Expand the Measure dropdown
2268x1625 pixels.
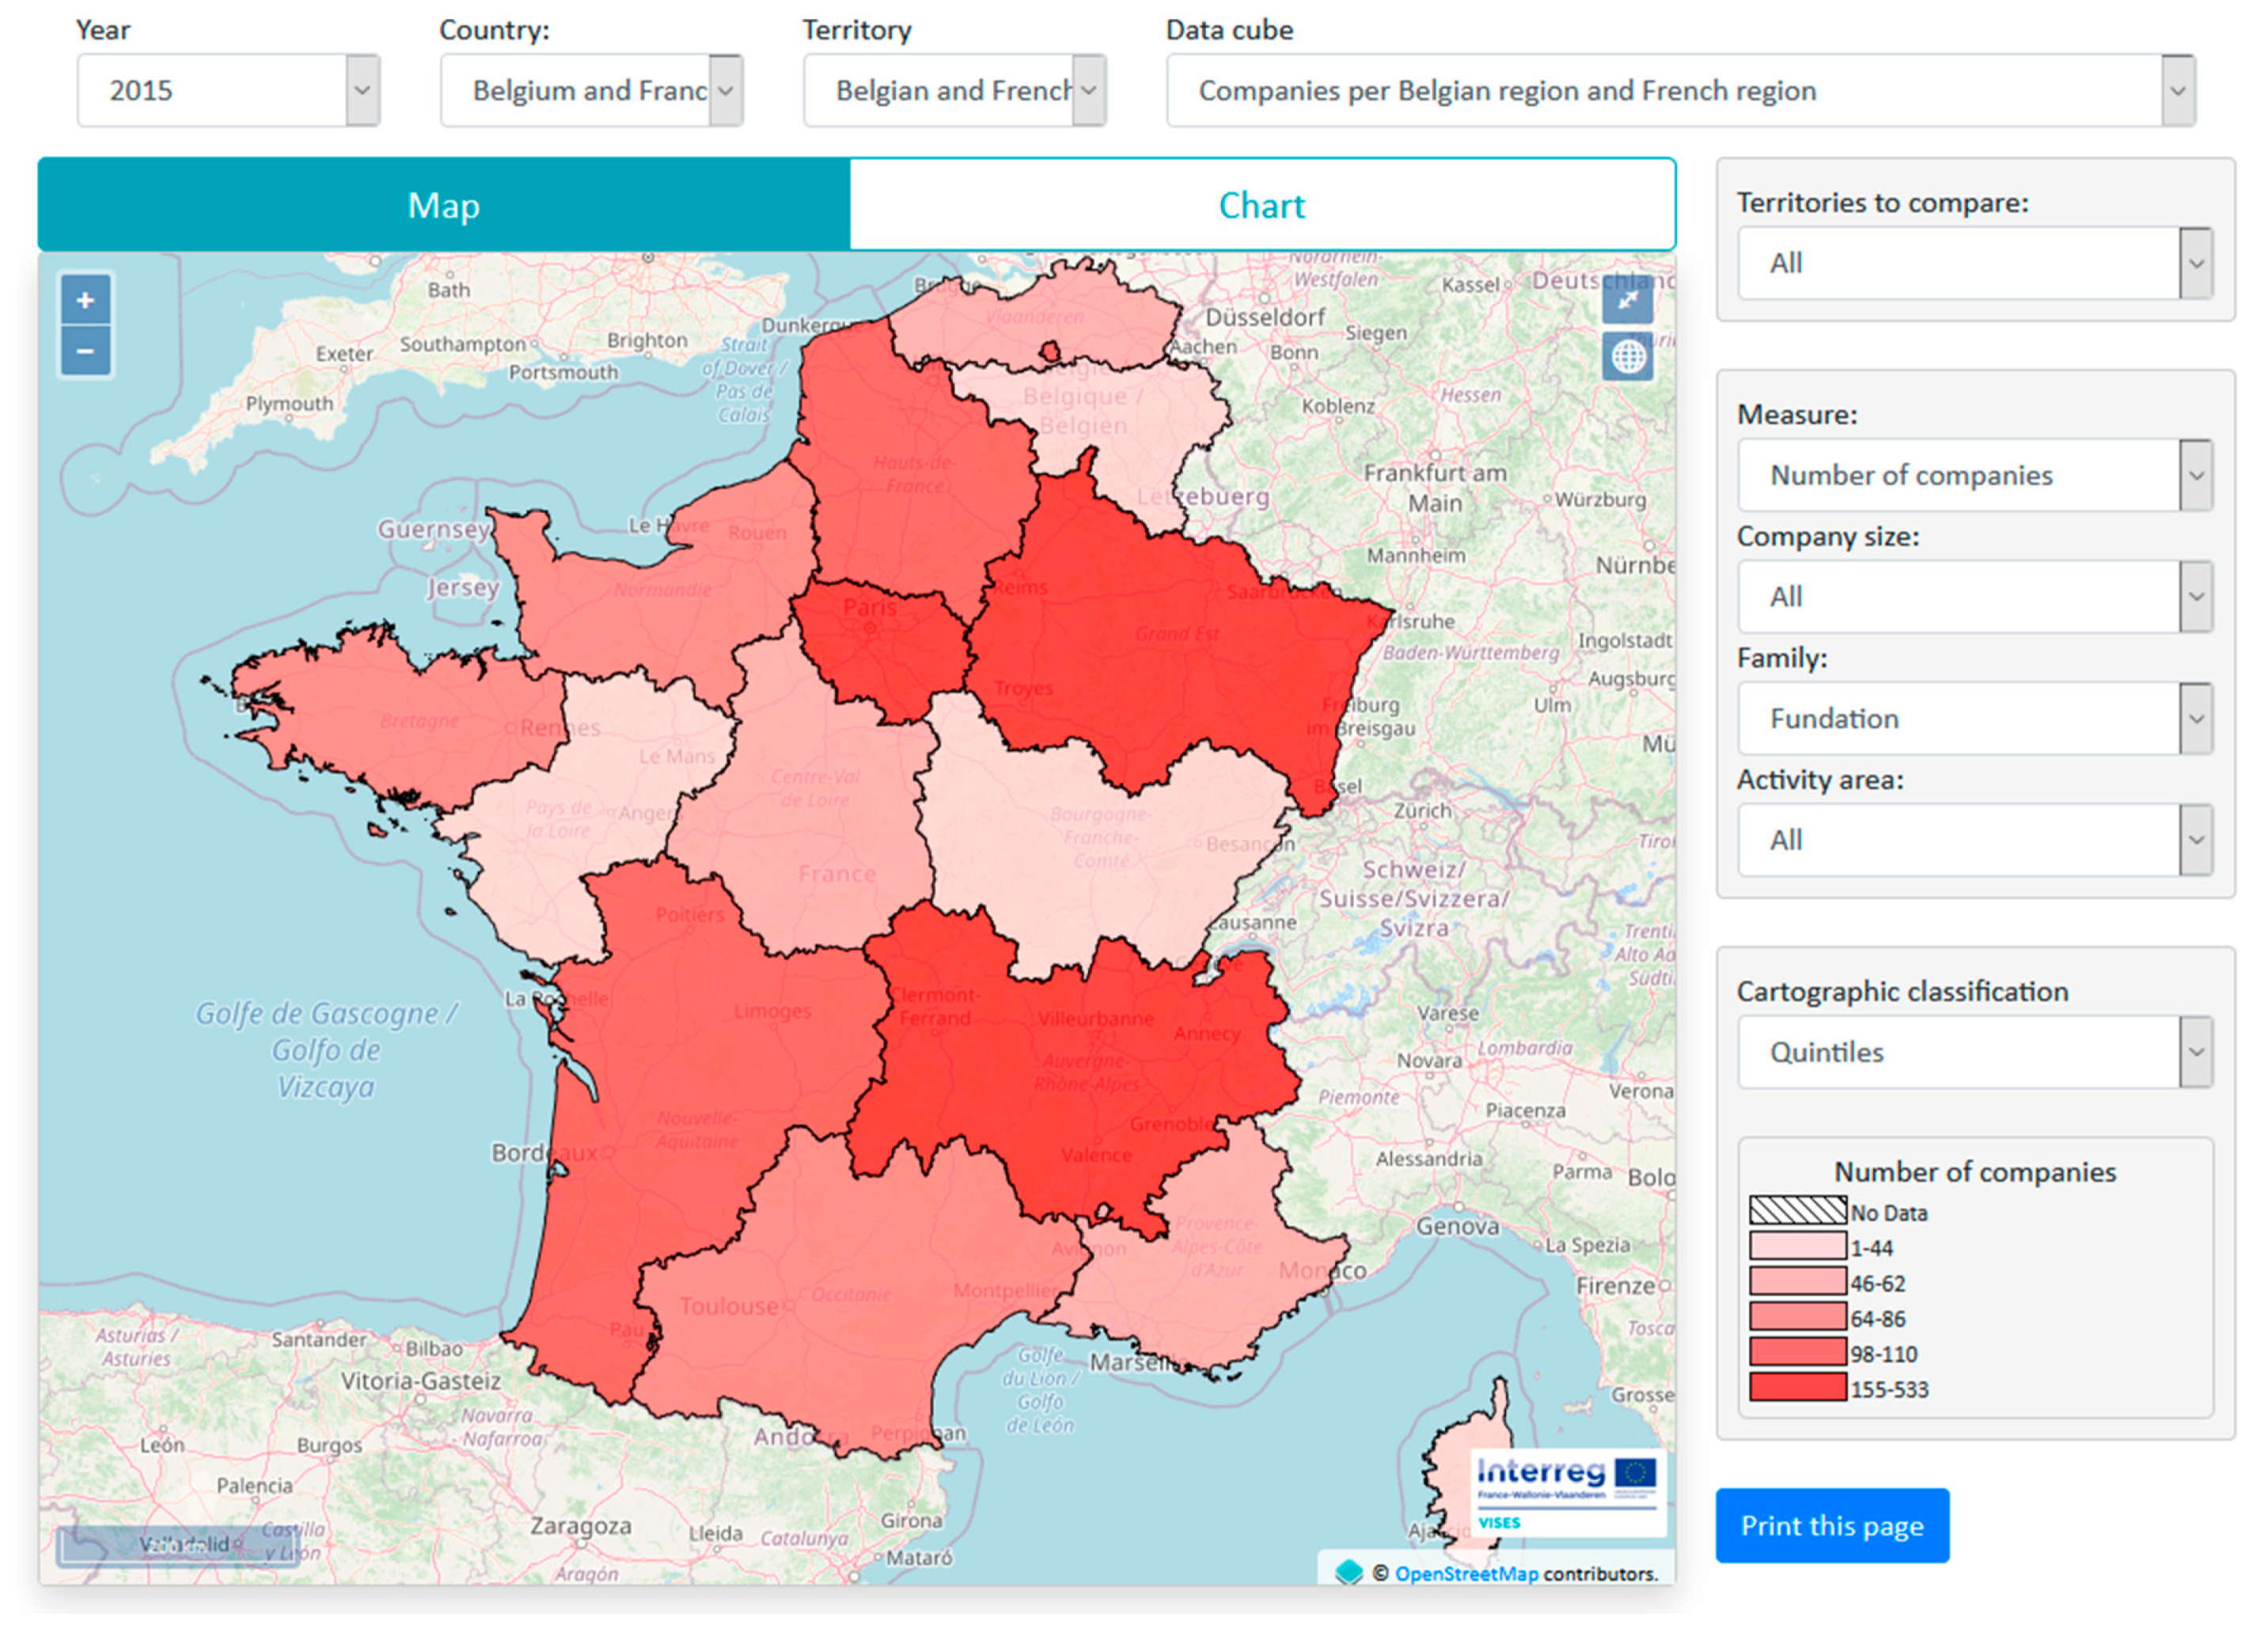(1974, 475)
